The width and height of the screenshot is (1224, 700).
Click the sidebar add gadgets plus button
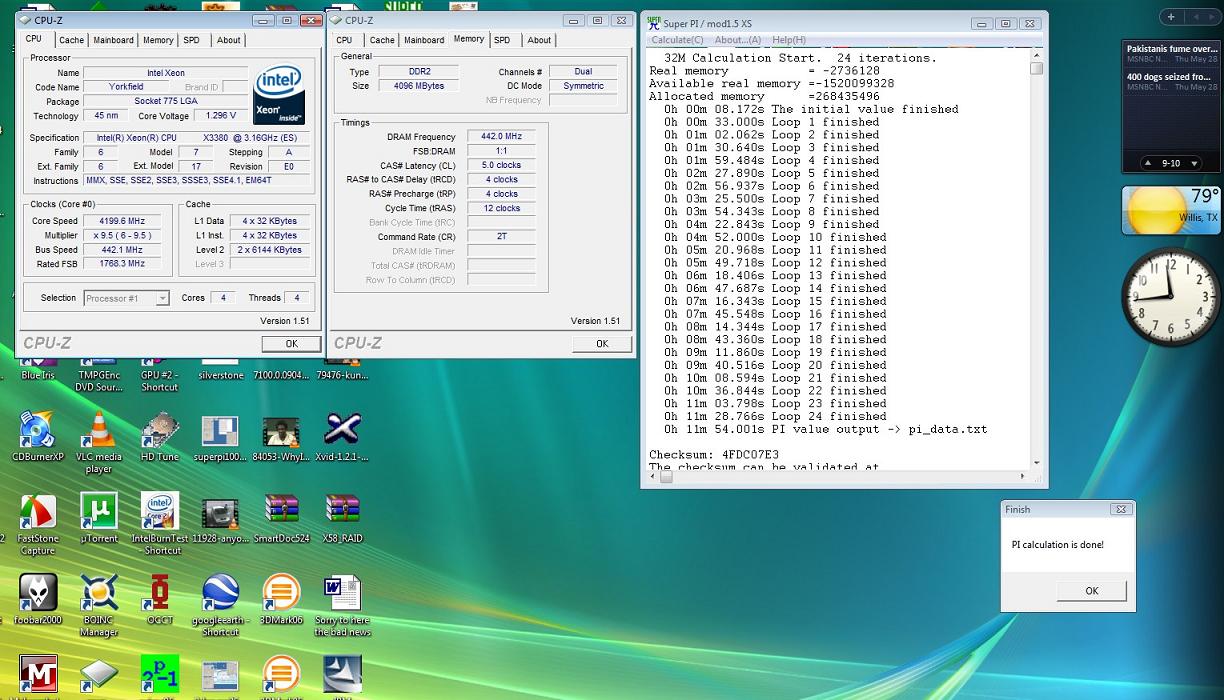pyautogui.click(x=1171, y=16)
